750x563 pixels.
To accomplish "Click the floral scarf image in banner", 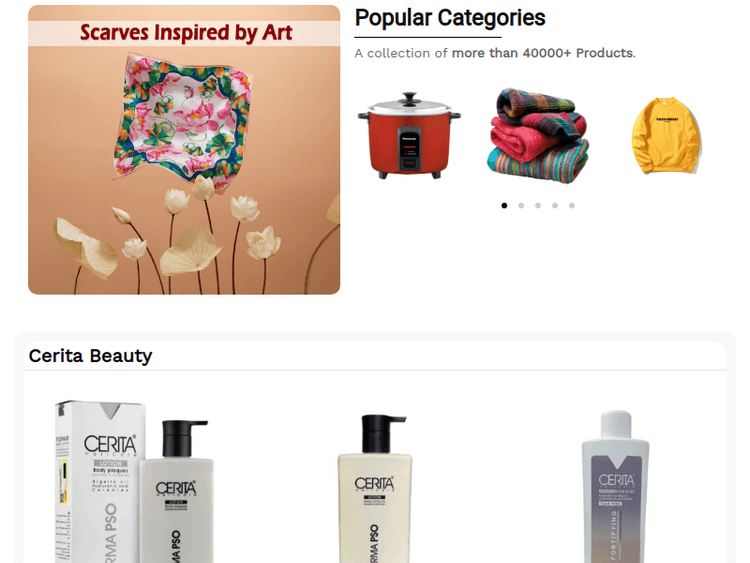I will click(x=182, y=122).
